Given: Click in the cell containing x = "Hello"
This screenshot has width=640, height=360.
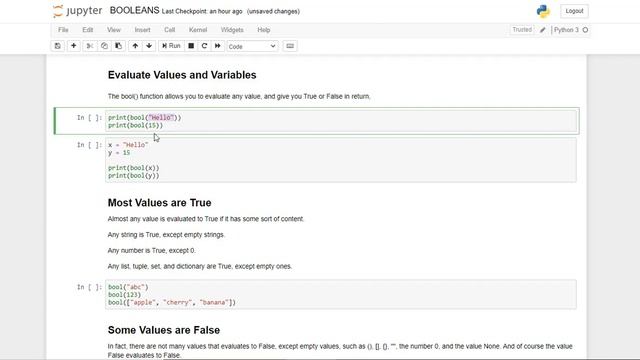Looking at the screenshot, I should point(341,160).
